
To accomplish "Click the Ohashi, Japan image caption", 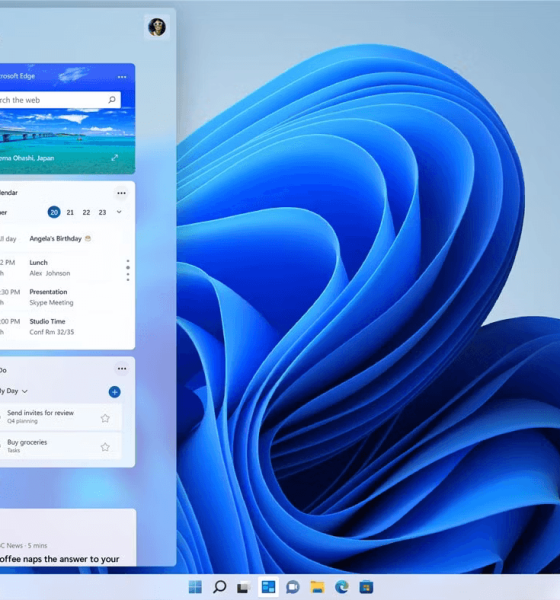I will (x=27, y=158).
